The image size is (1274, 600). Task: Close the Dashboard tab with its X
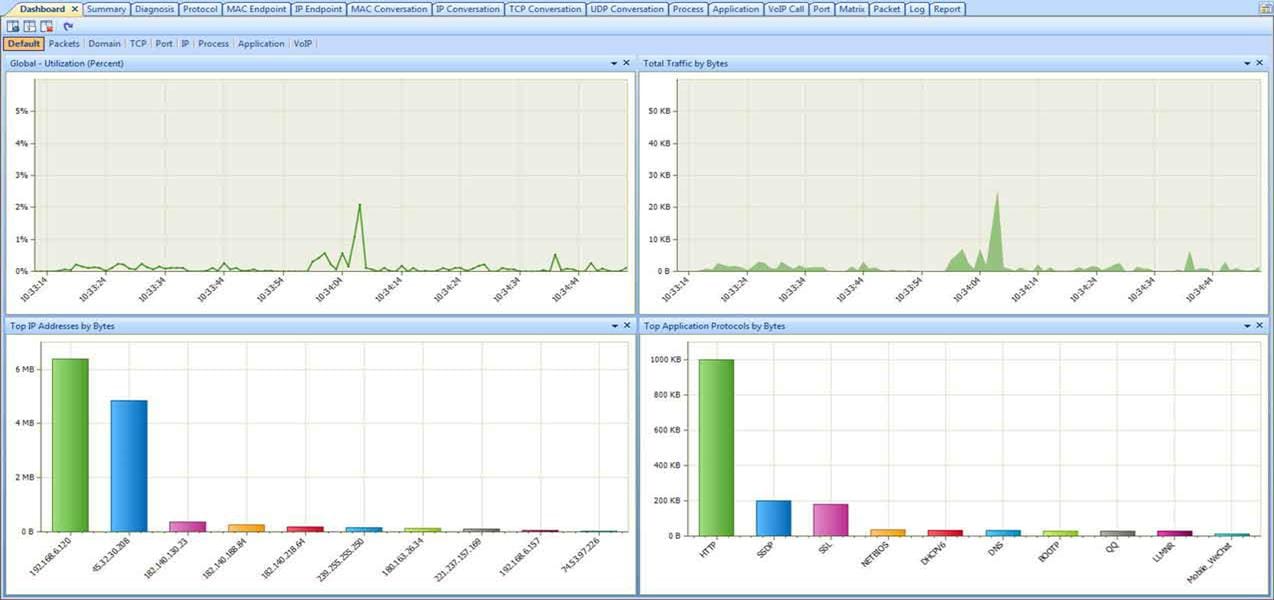tap(74, 9)
